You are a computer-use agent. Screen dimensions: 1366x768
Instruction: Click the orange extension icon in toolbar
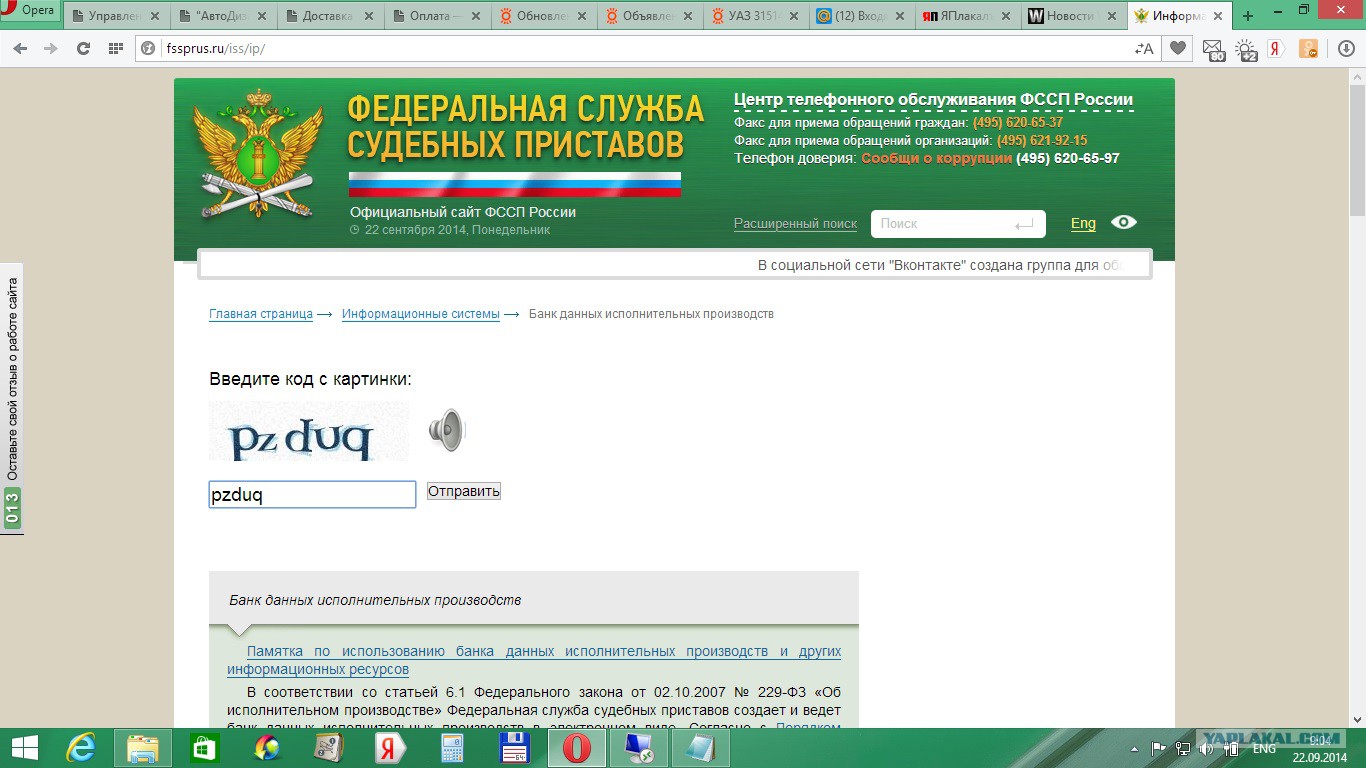(x=1308, y=48)
